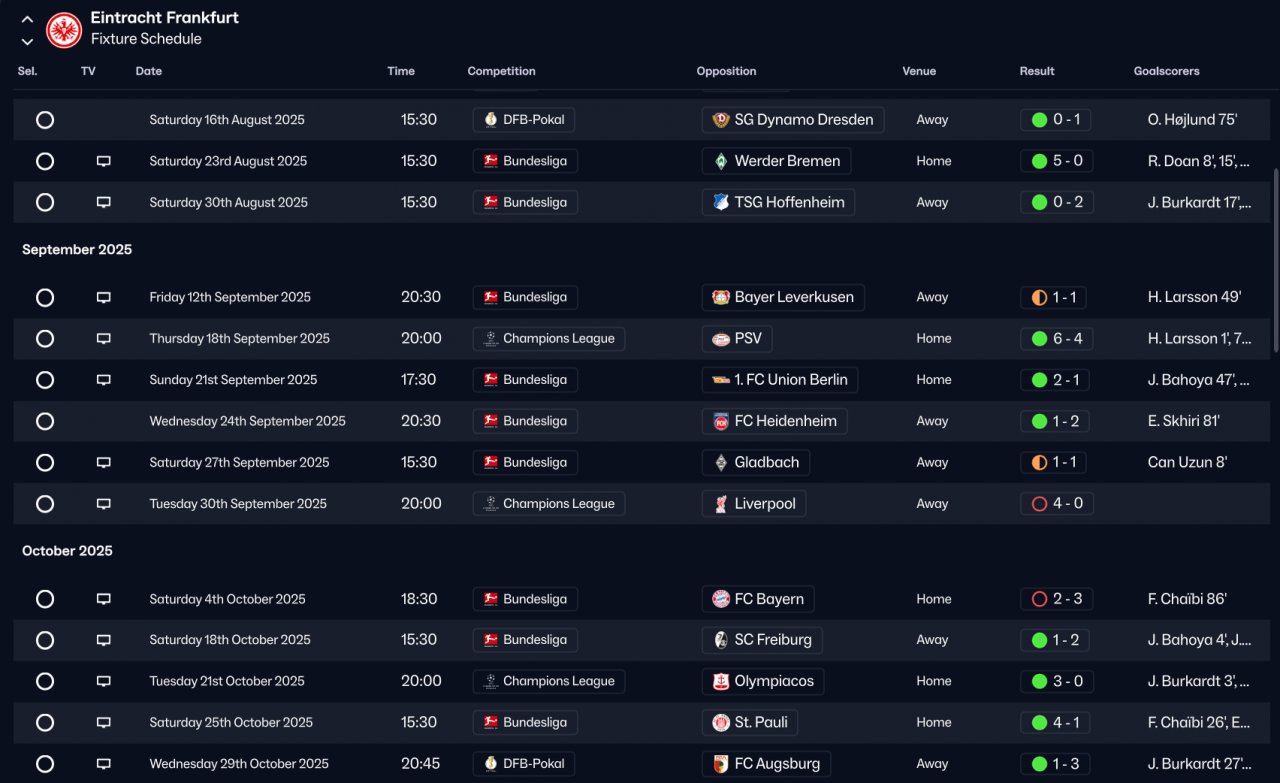Click the TV icon on the Bayer Leverkusen row
The image size is (1280, 783).
pos(103,297)
